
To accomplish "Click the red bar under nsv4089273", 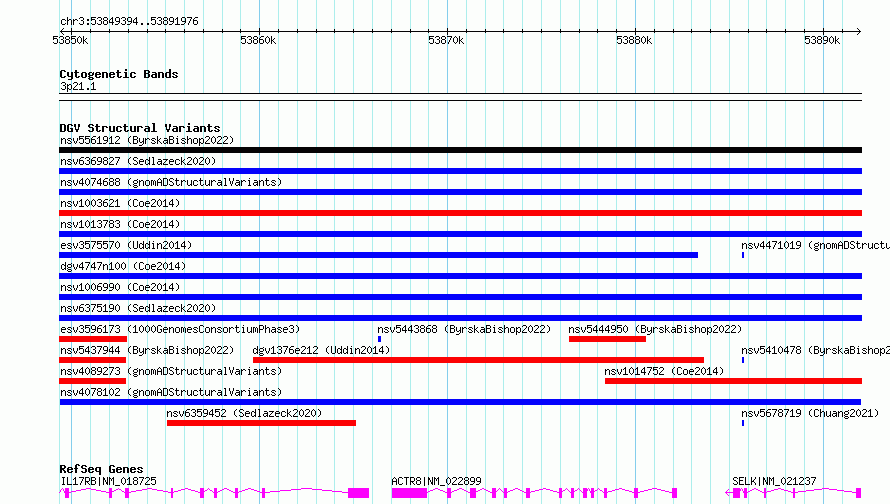I will coord(93,381).
